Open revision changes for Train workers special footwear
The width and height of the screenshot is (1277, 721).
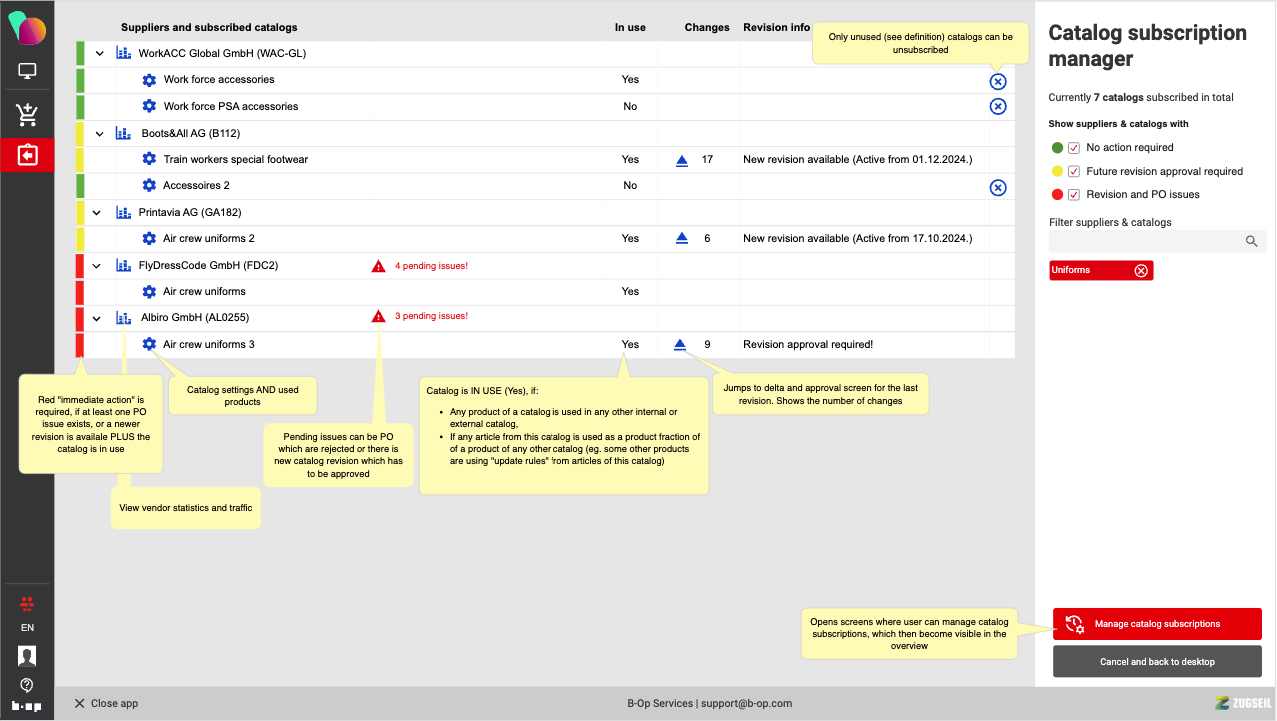click(x=682, y=160)
